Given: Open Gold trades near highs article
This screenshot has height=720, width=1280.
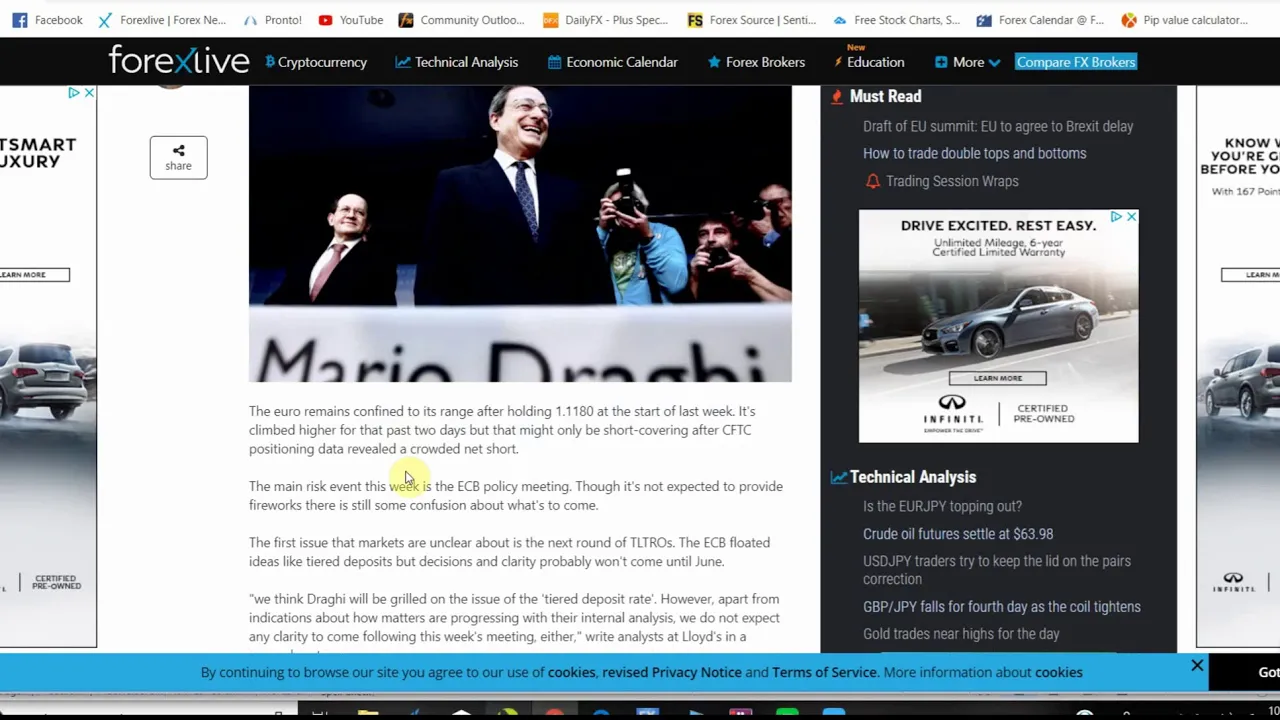Looking at the screenshot, I should [961, 634].
